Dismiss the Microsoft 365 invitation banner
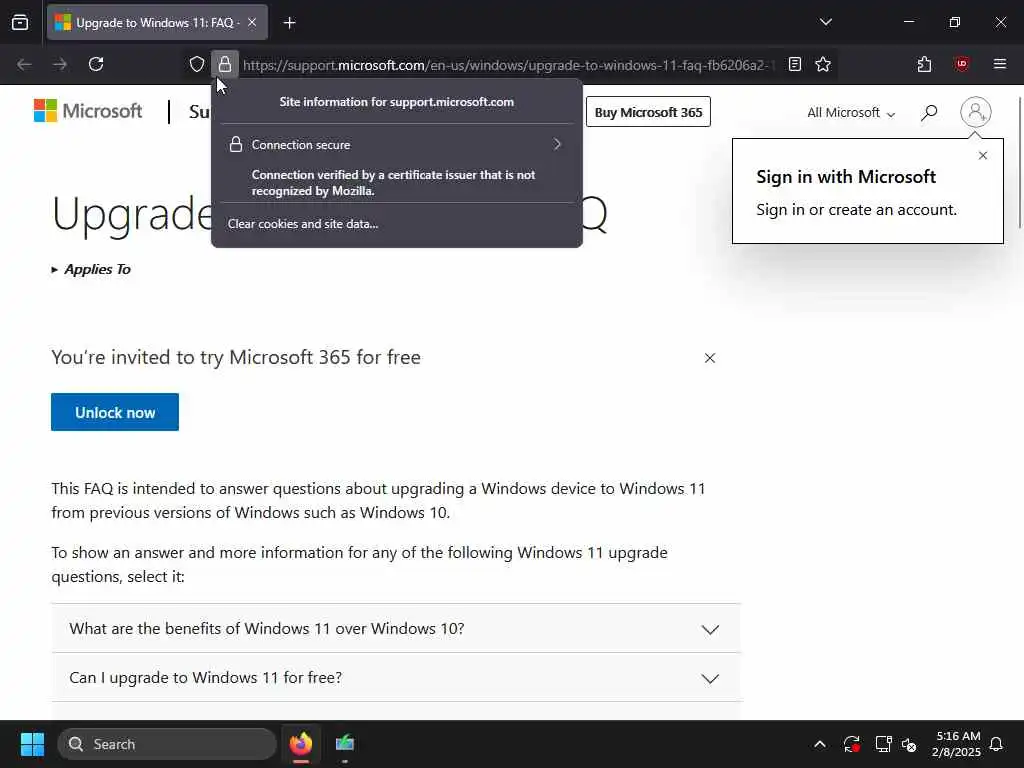The image size is (1024, 768). click(x=710, y=358)
